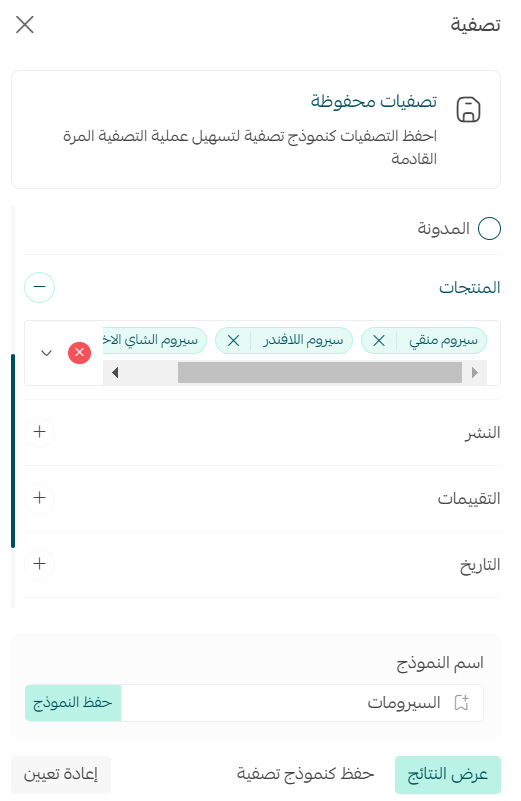Expand the التقييمات section
The height and width of the screenshot is (801, 521).
[39, 498]
